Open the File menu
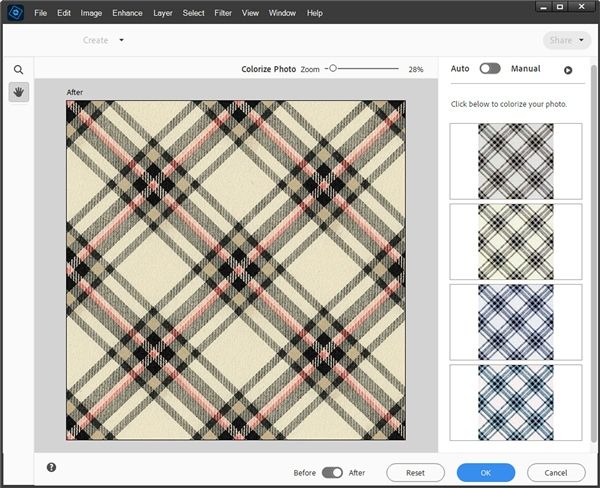This screenshot has width=600, height=488. click(x=41, y=13)
